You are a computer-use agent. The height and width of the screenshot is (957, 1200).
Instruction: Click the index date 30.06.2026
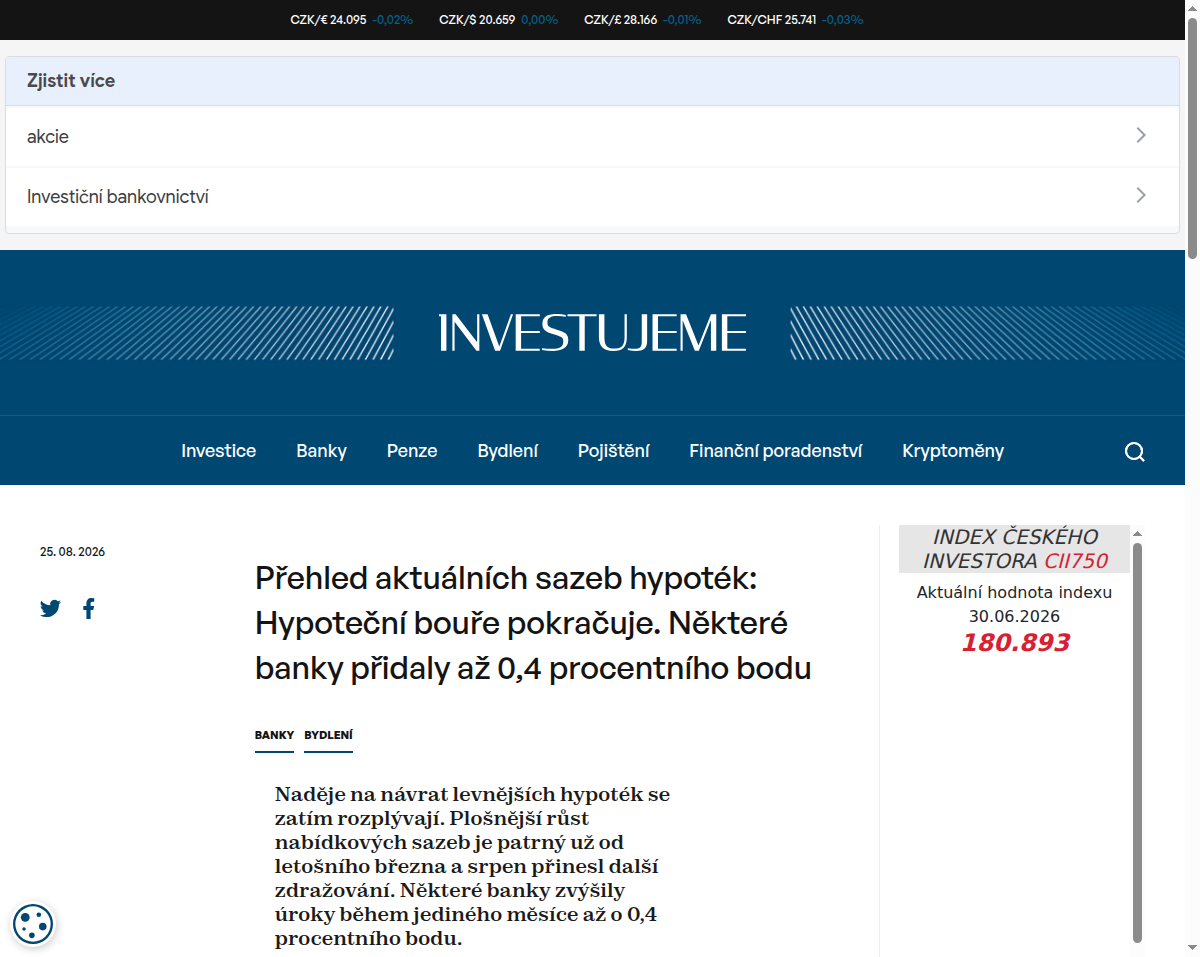[1014, 616]
